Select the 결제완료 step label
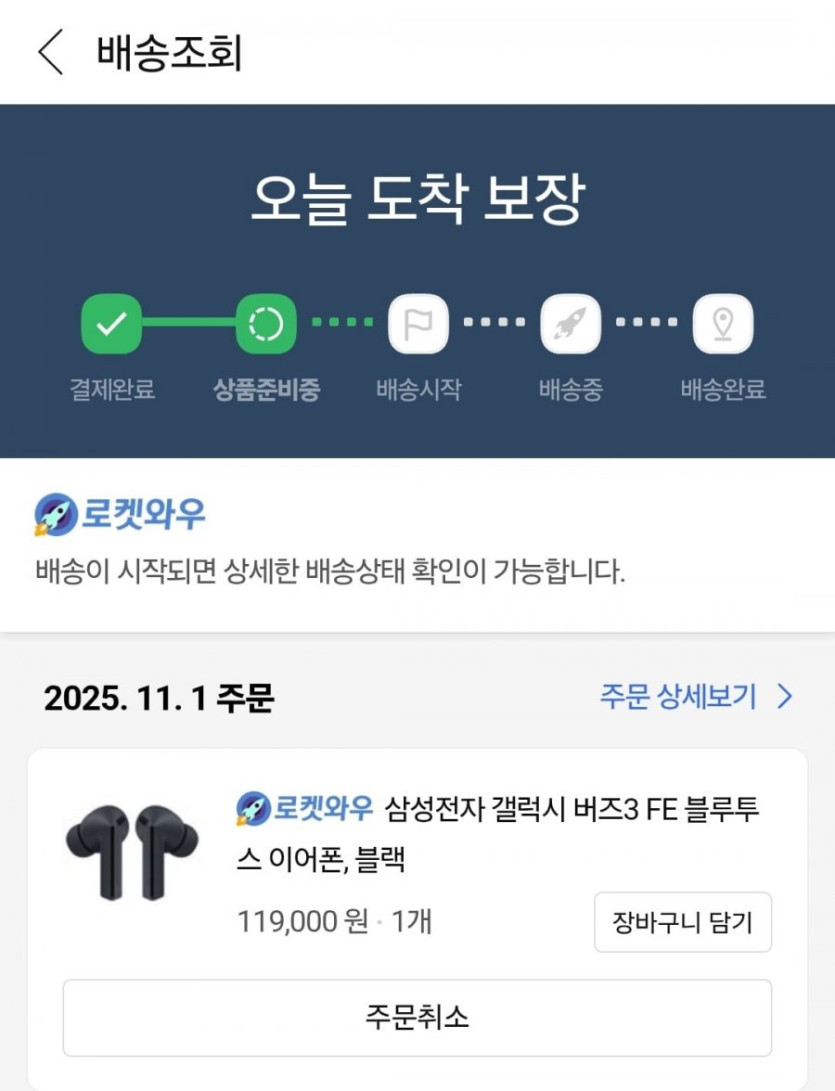The image size is (835, 1091). coord(112,389)
